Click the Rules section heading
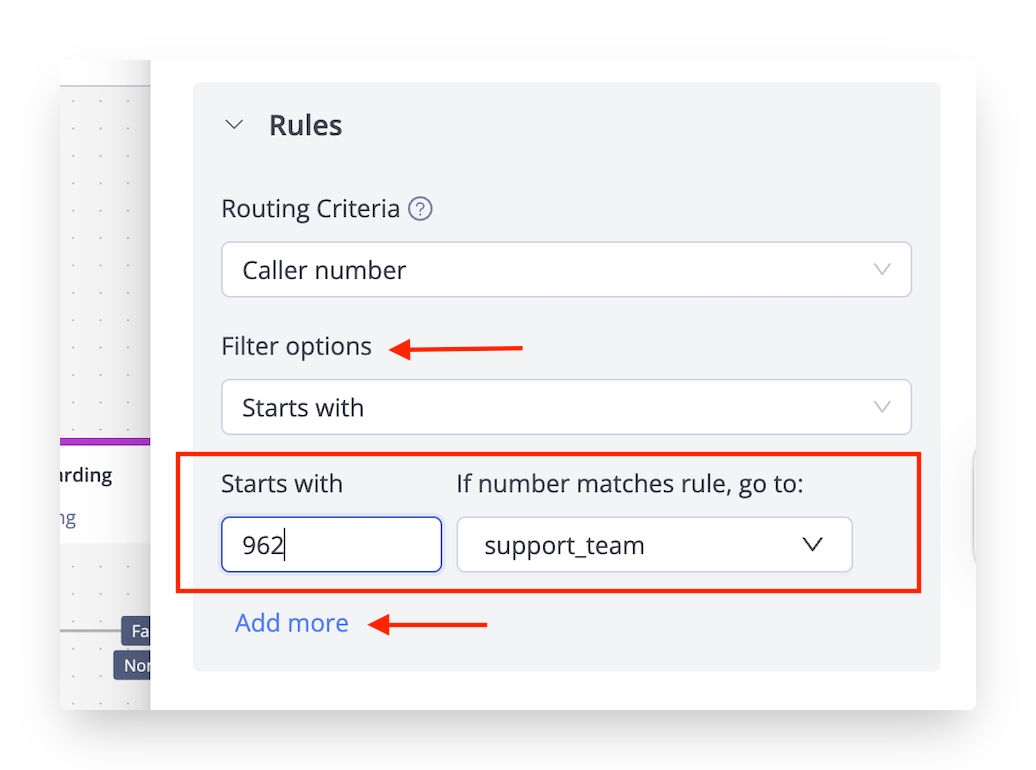1036x770 pixels. (305, 125)
